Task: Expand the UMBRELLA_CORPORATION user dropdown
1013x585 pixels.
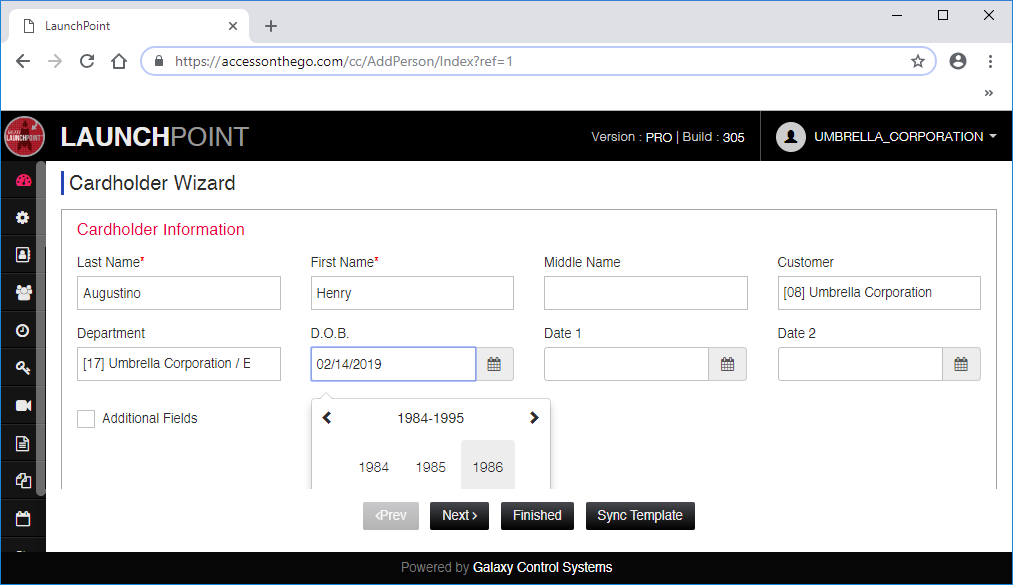Action: 890,137
